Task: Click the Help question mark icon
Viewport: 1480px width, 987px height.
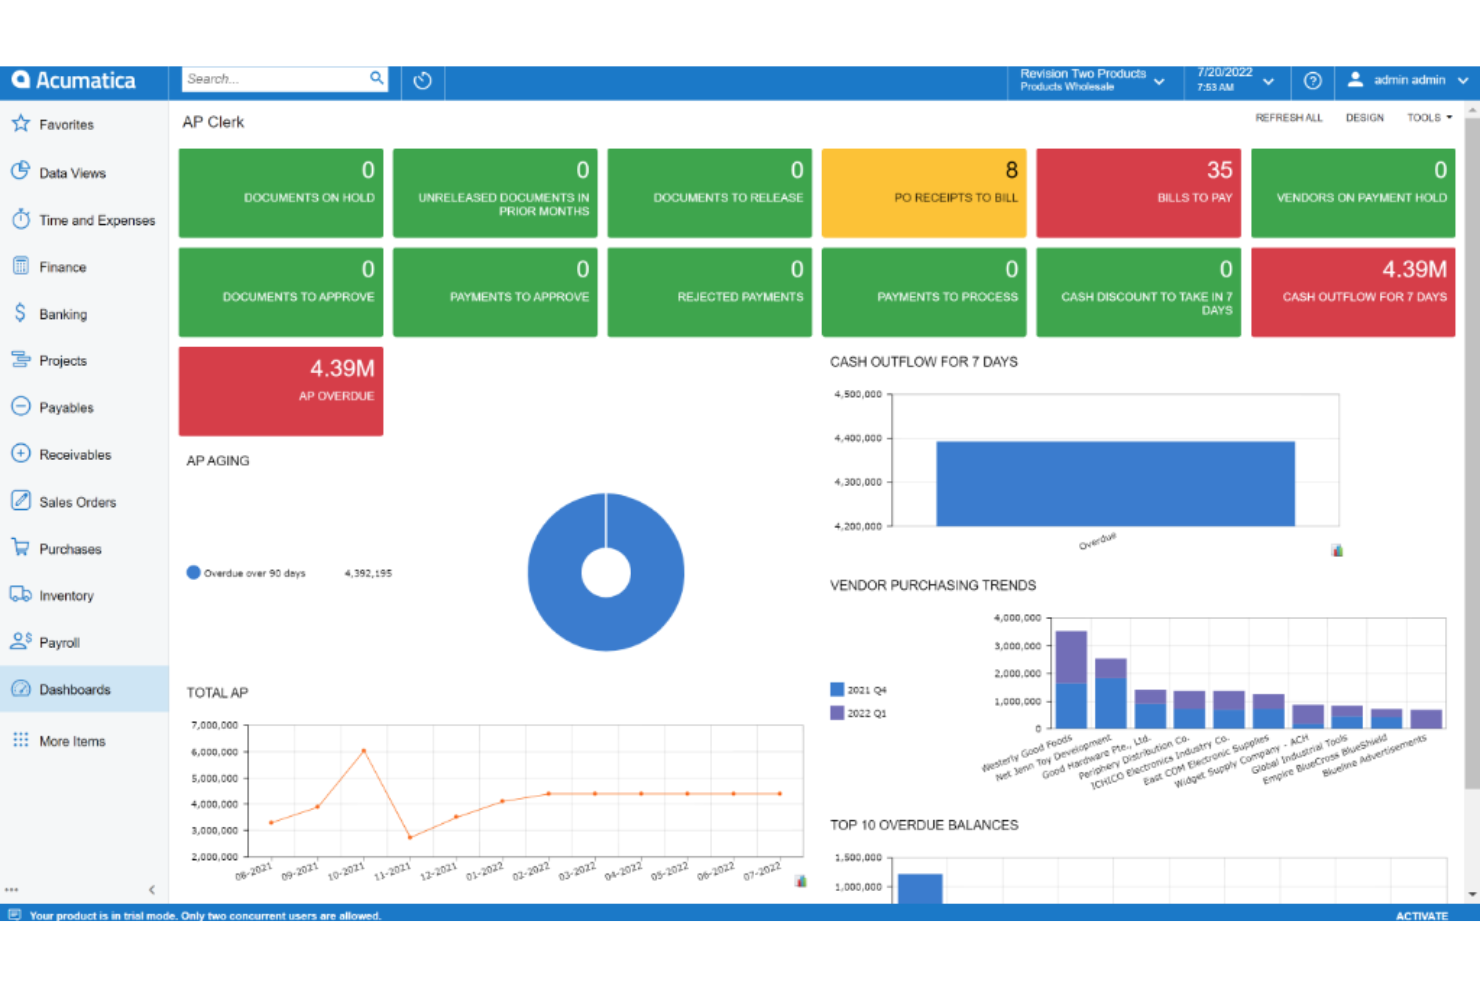Action: (1313, 81)
